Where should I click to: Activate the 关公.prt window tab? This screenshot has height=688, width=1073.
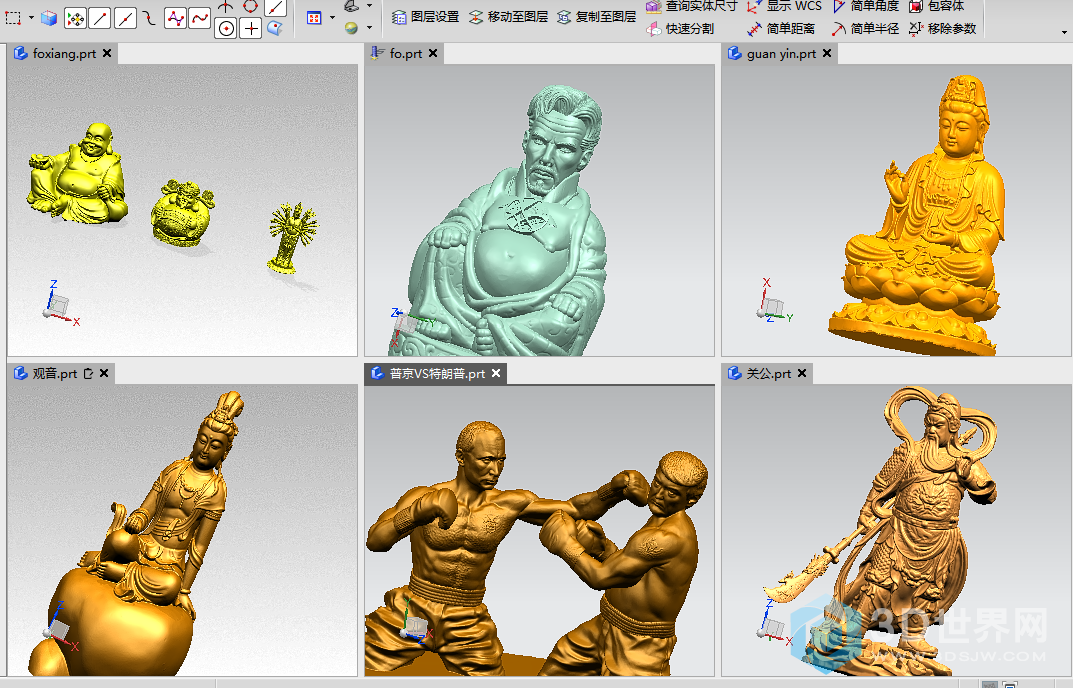767,374
